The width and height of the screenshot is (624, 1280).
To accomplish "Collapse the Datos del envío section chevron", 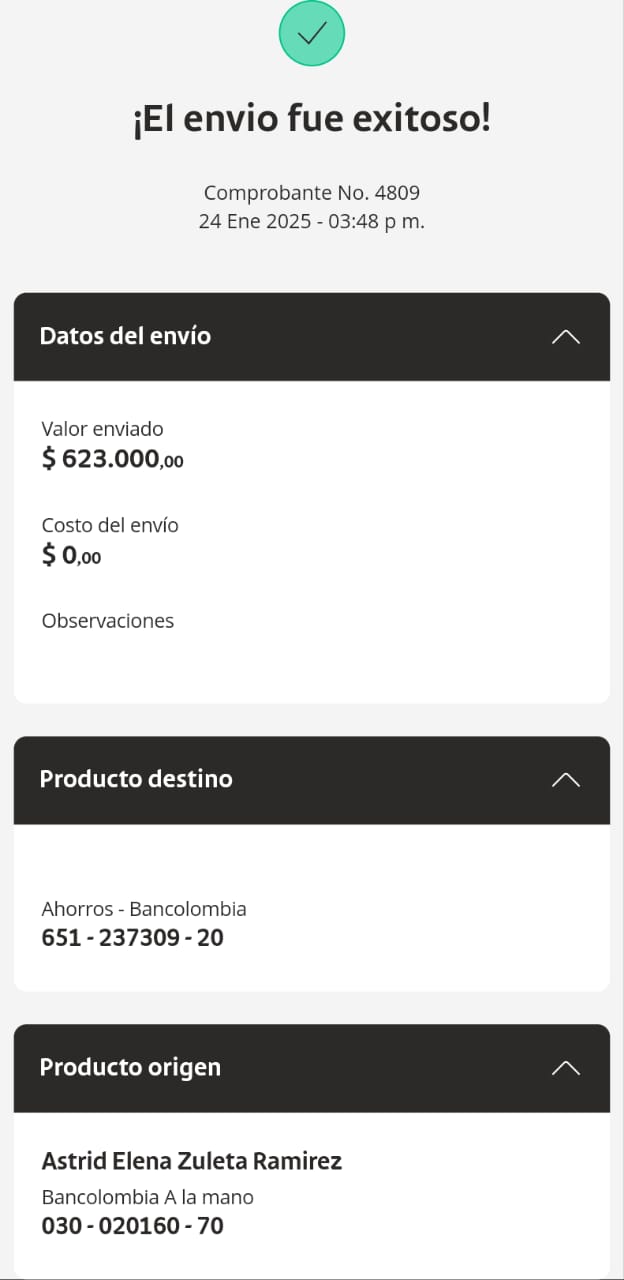I will pos(565,337).
